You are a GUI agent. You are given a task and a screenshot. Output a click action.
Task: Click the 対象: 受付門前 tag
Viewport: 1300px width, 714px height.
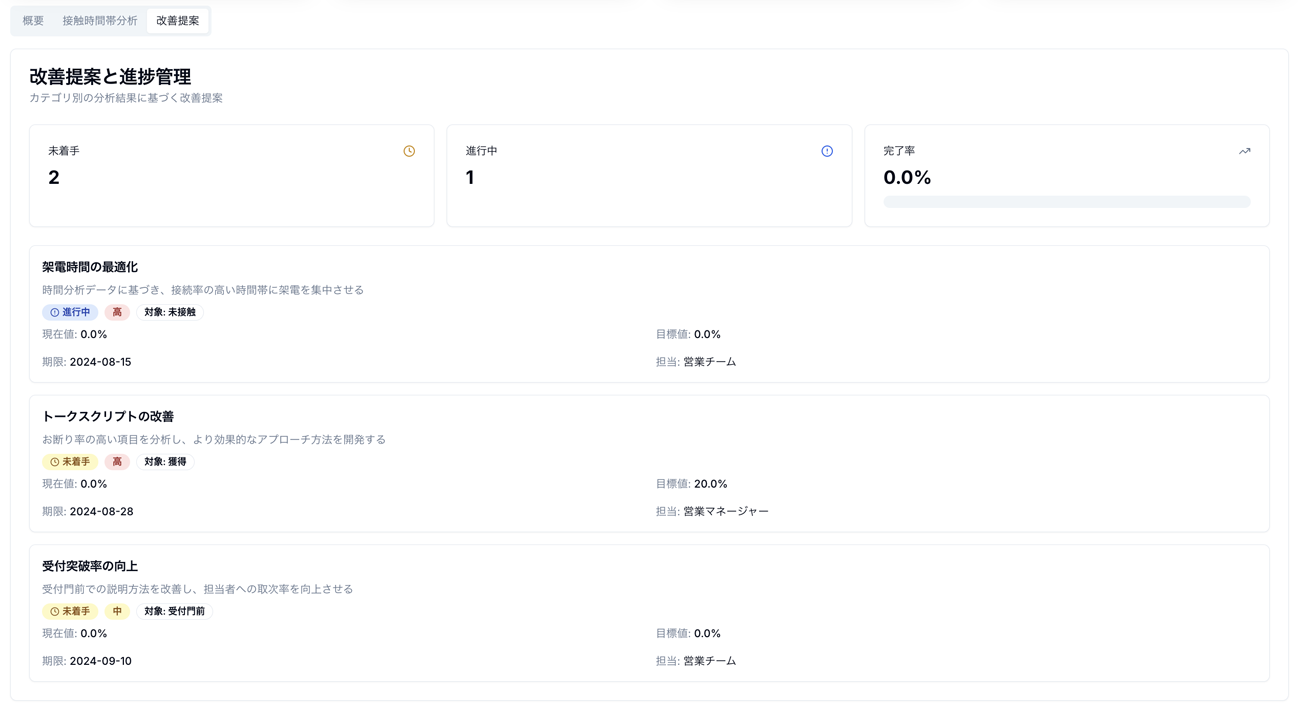(175, 611)
